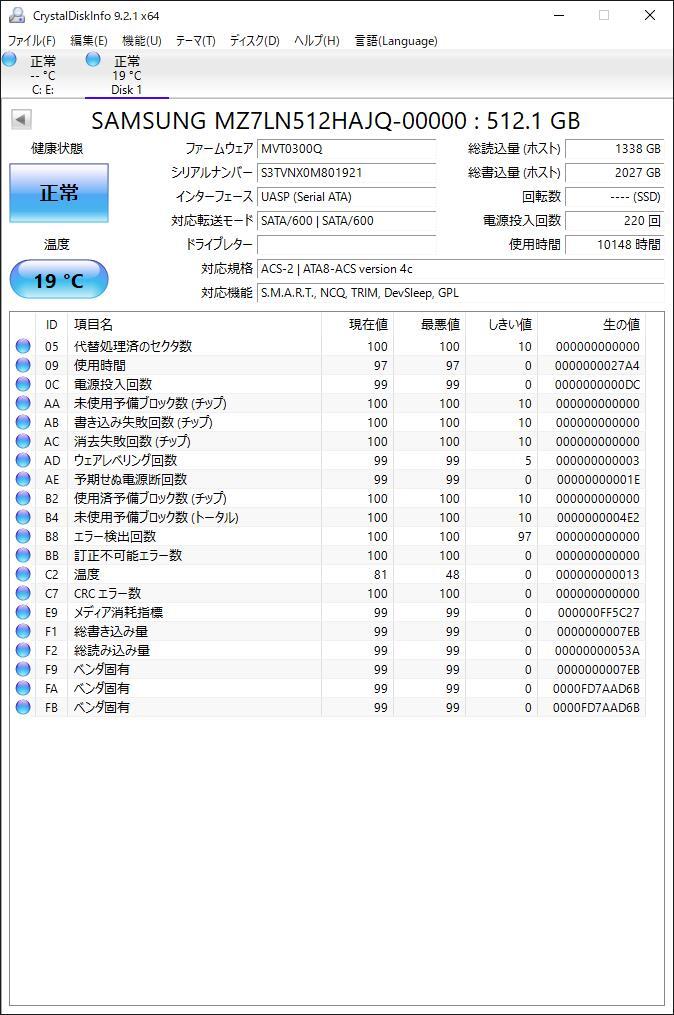This screenshot has width=674, height=1015.
Task: Select the 総書き込み量 attribute name
Action: [x=111, y=631]
